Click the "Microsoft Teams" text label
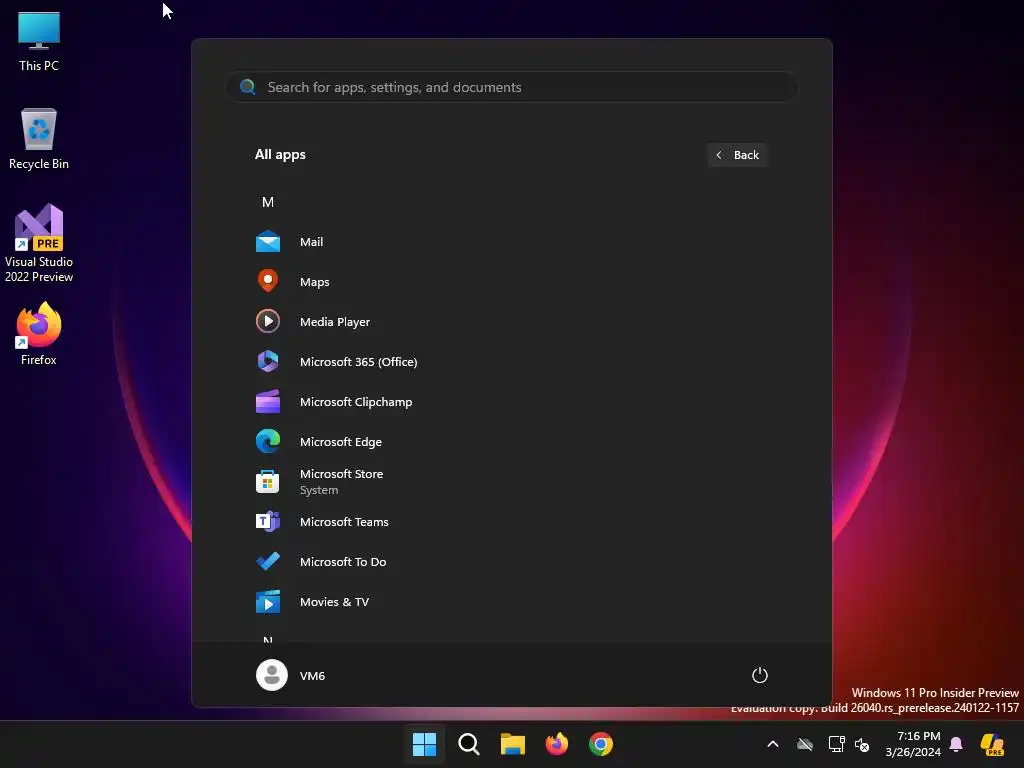The height and width of the screenshot is (768, 1024). [x=344, y=522]
